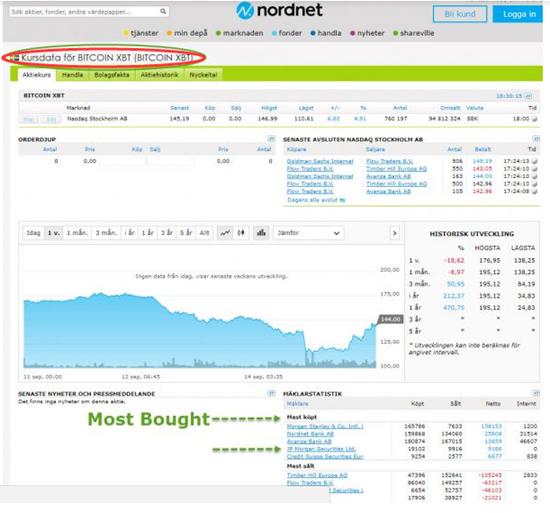The height and width of the screenshot is (513, 550).
Task: Open the Dagens alla avslut link
Action: [x=316, y=200]
